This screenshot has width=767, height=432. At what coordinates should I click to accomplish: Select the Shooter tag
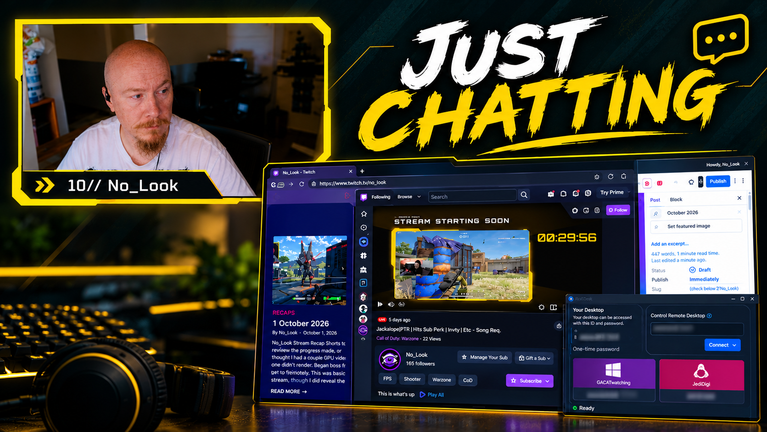[x=412, y=379]
